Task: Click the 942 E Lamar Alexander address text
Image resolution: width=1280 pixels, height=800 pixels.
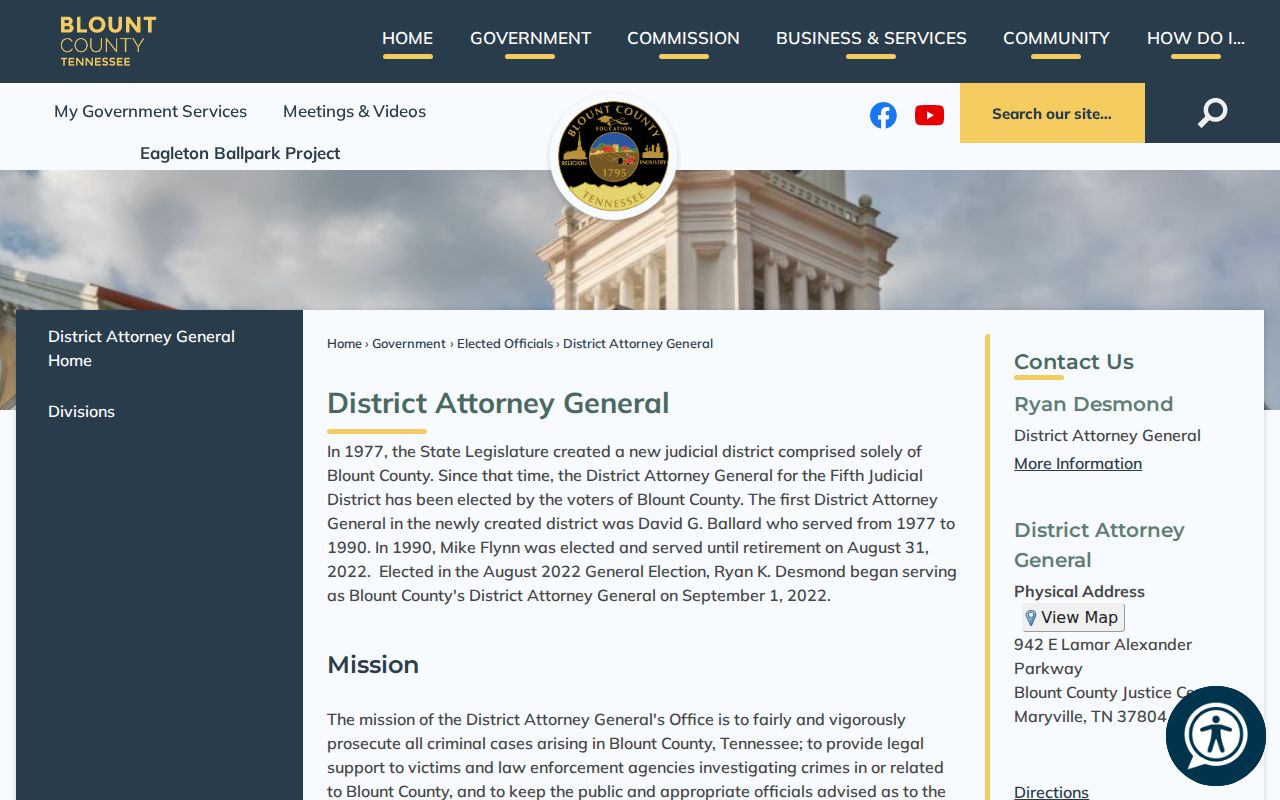Action: tap(1103, 656)
